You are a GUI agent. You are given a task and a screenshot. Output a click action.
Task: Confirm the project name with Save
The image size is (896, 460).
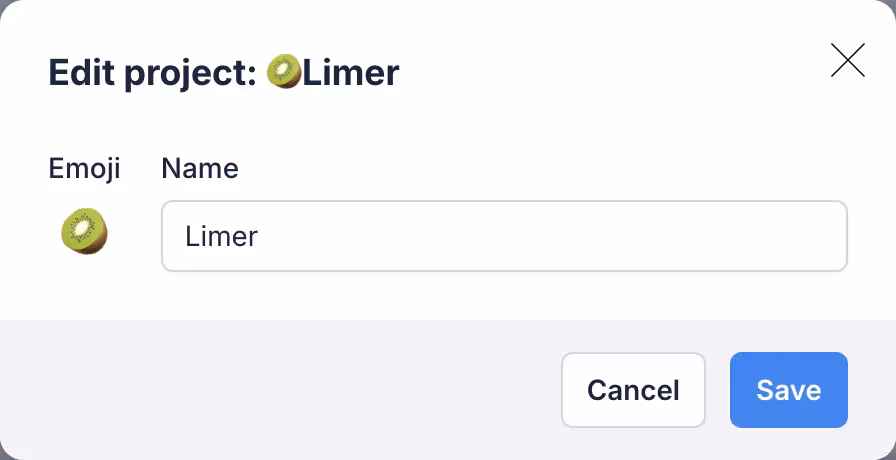pyautogui.click(x=788, y=389)
